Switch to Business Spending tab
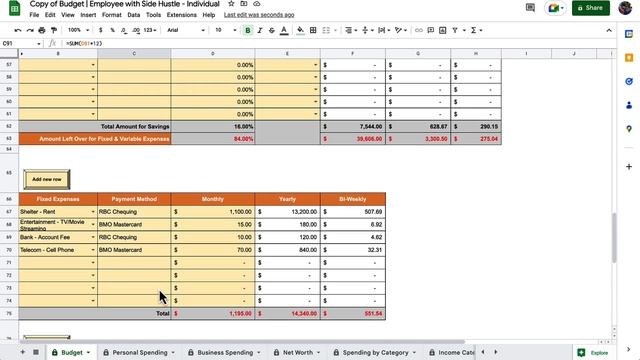The image size is (640, 360). (224, 352)
